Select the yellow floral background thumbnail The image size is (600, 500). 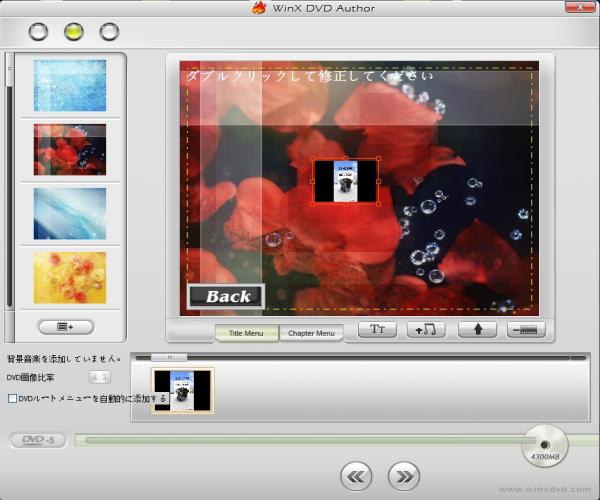click(x=70, y=278)
